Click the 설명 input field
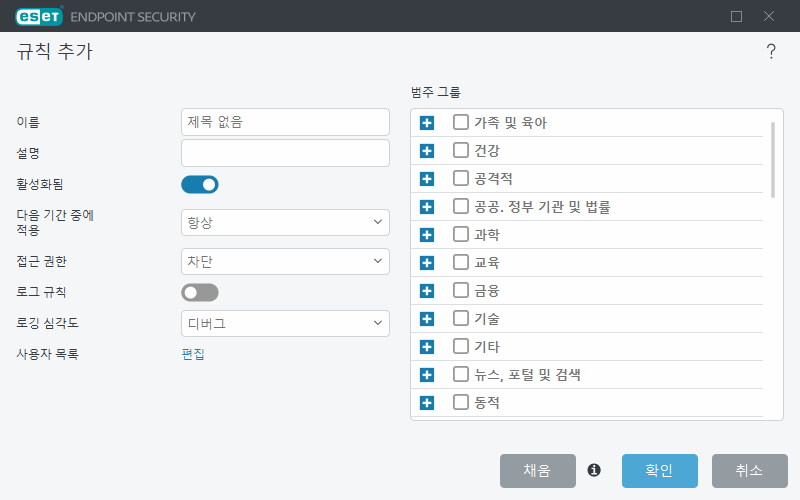This screenshot has height=500, width=800. pyautogui.click(x=285, y=153)
